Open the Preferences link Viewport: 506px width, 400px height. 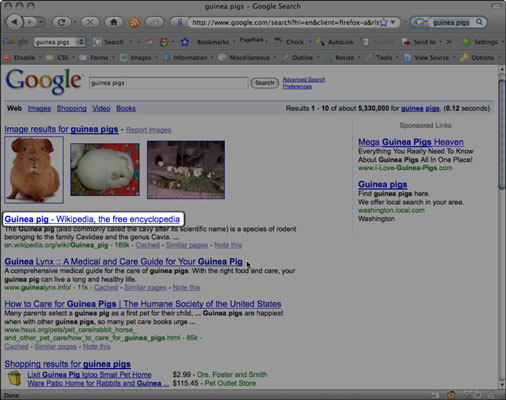coord(297,86)
